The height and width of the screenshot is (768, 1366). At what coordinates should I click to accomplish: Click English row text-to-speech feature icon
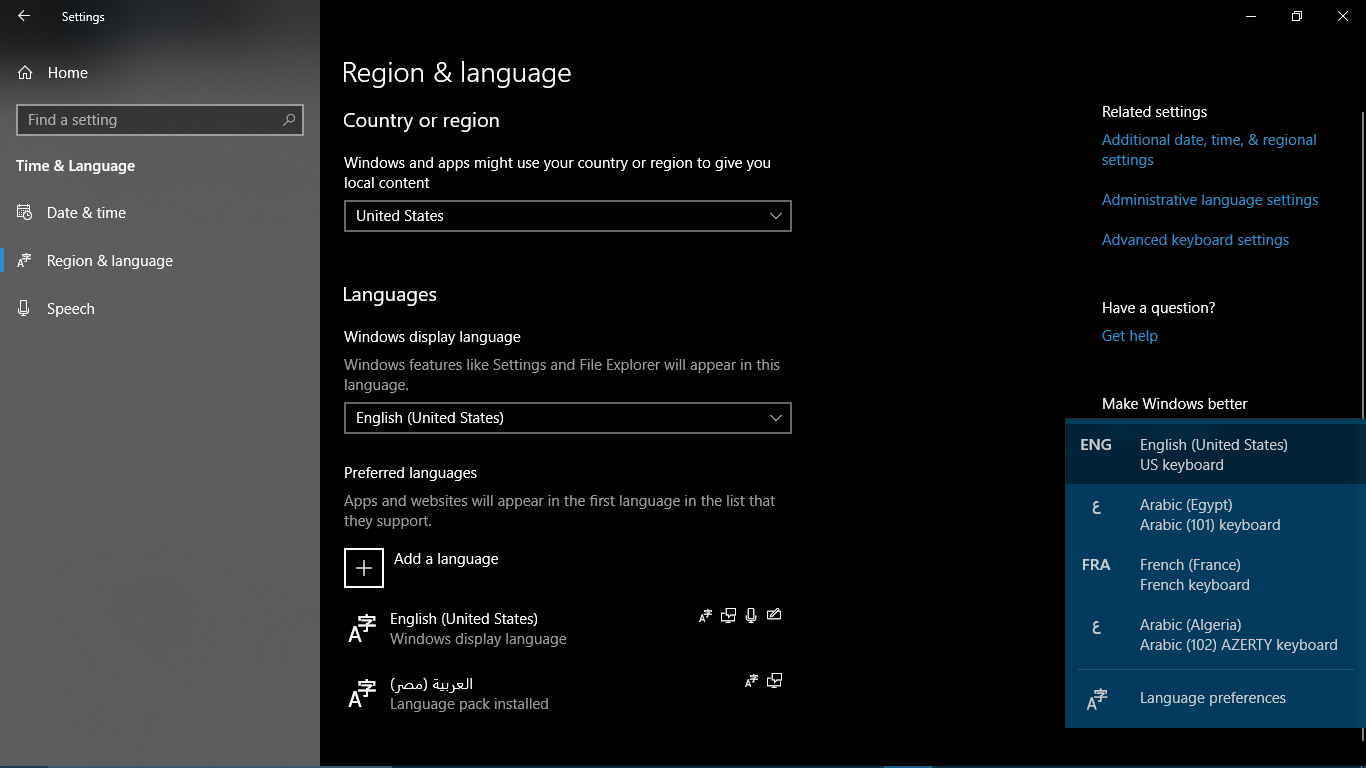click(x=729, y=615)
